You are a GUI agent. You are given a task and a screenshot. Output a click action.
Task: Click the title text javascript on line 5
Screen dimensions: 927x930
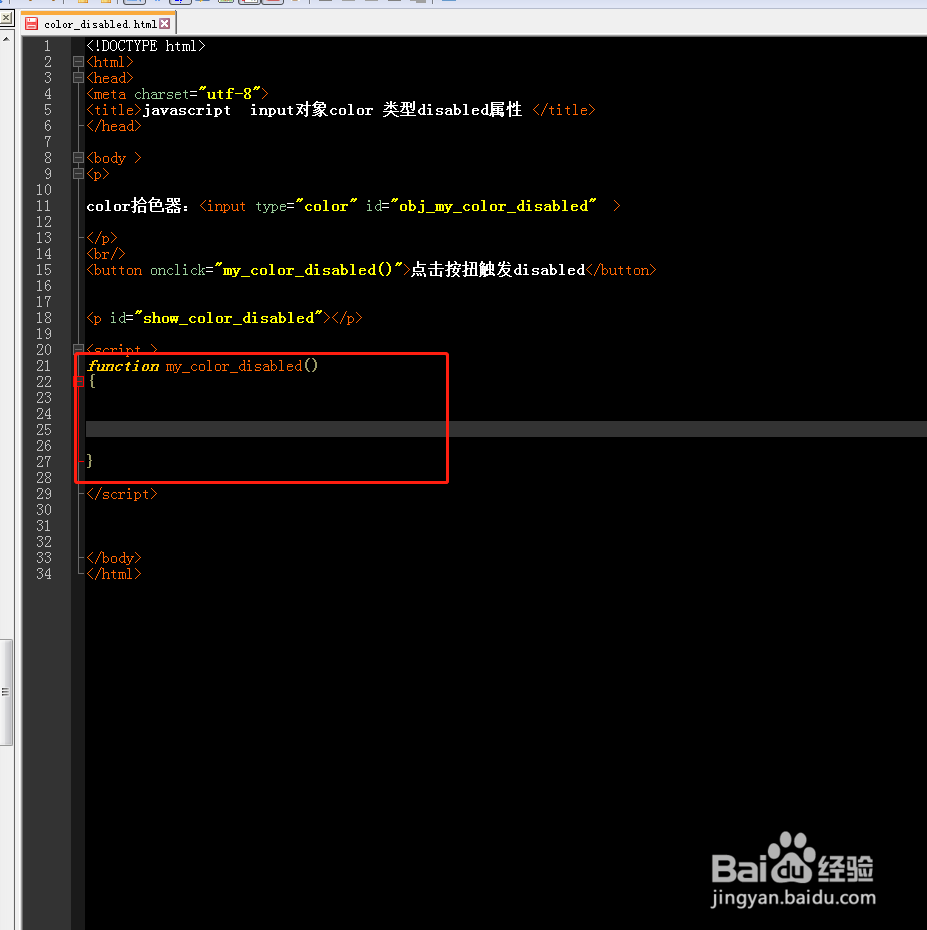187,110
